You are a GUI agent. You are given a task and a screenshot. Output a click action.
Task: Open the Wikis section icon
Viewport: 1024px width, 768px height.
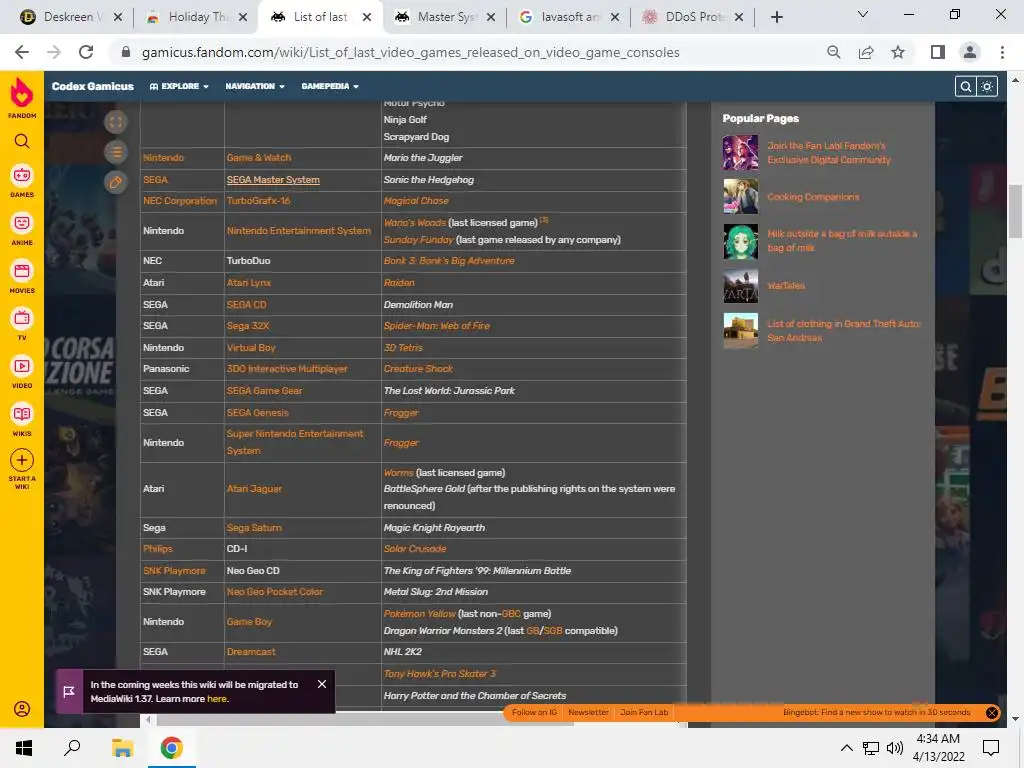pyautogui.click(x=22, y=414)
